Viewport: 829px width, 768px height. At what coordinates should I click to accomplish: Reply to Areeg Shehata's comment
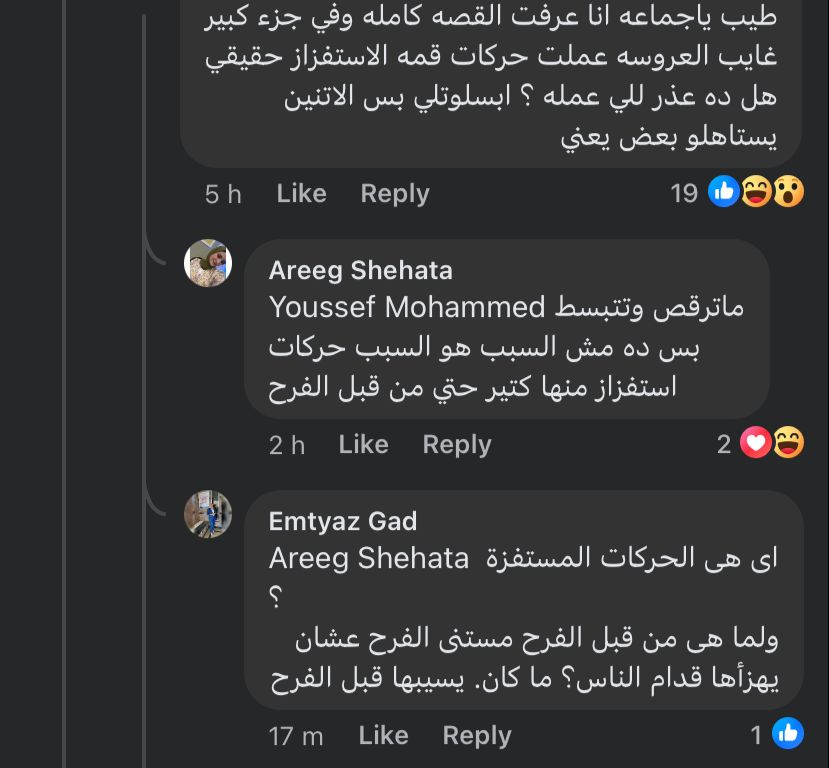[456, 444]
